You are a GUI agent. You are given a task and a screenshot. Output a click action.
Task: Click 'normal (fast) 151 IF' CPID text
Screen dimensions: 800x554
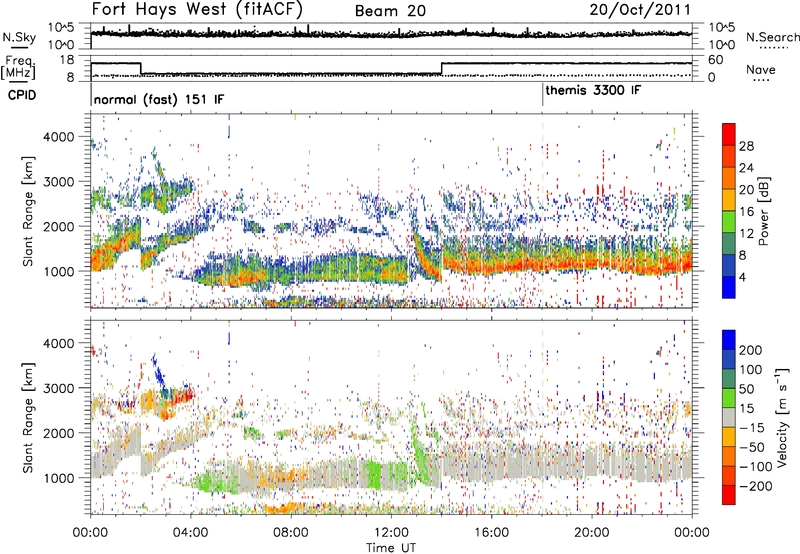[159, 100]
